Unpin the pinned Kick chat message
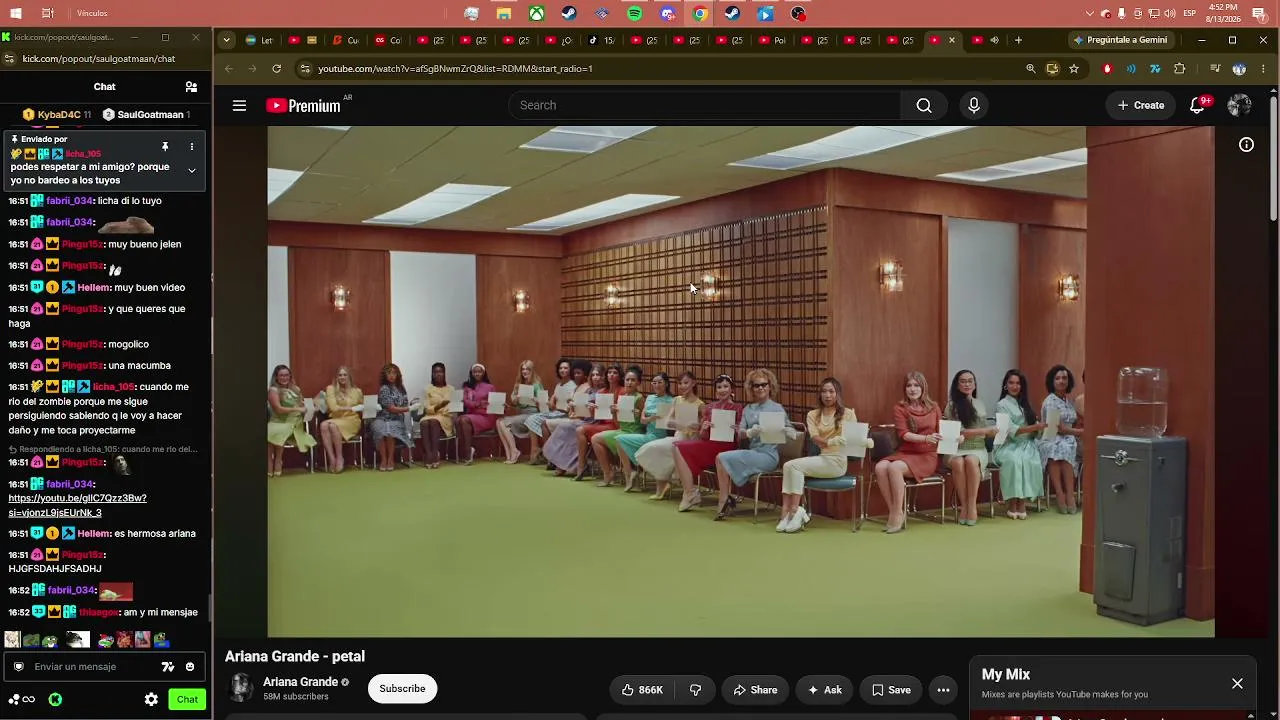Screen dimensions: 1280x720 [165, 147]
